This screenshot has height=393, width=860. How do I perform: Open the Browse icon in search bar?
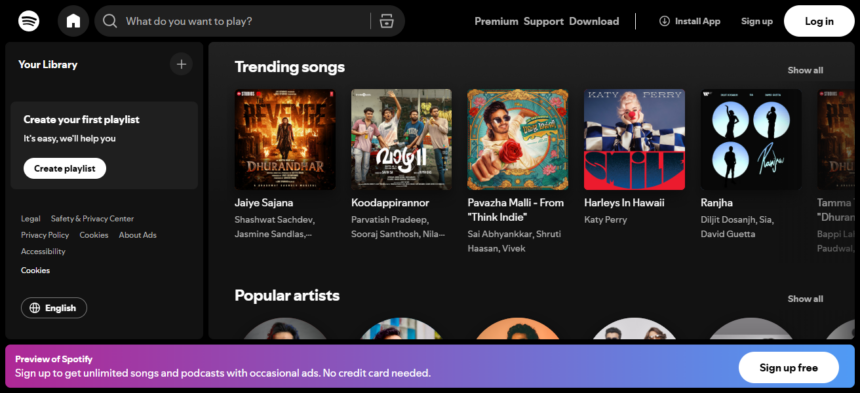(387, 21)
